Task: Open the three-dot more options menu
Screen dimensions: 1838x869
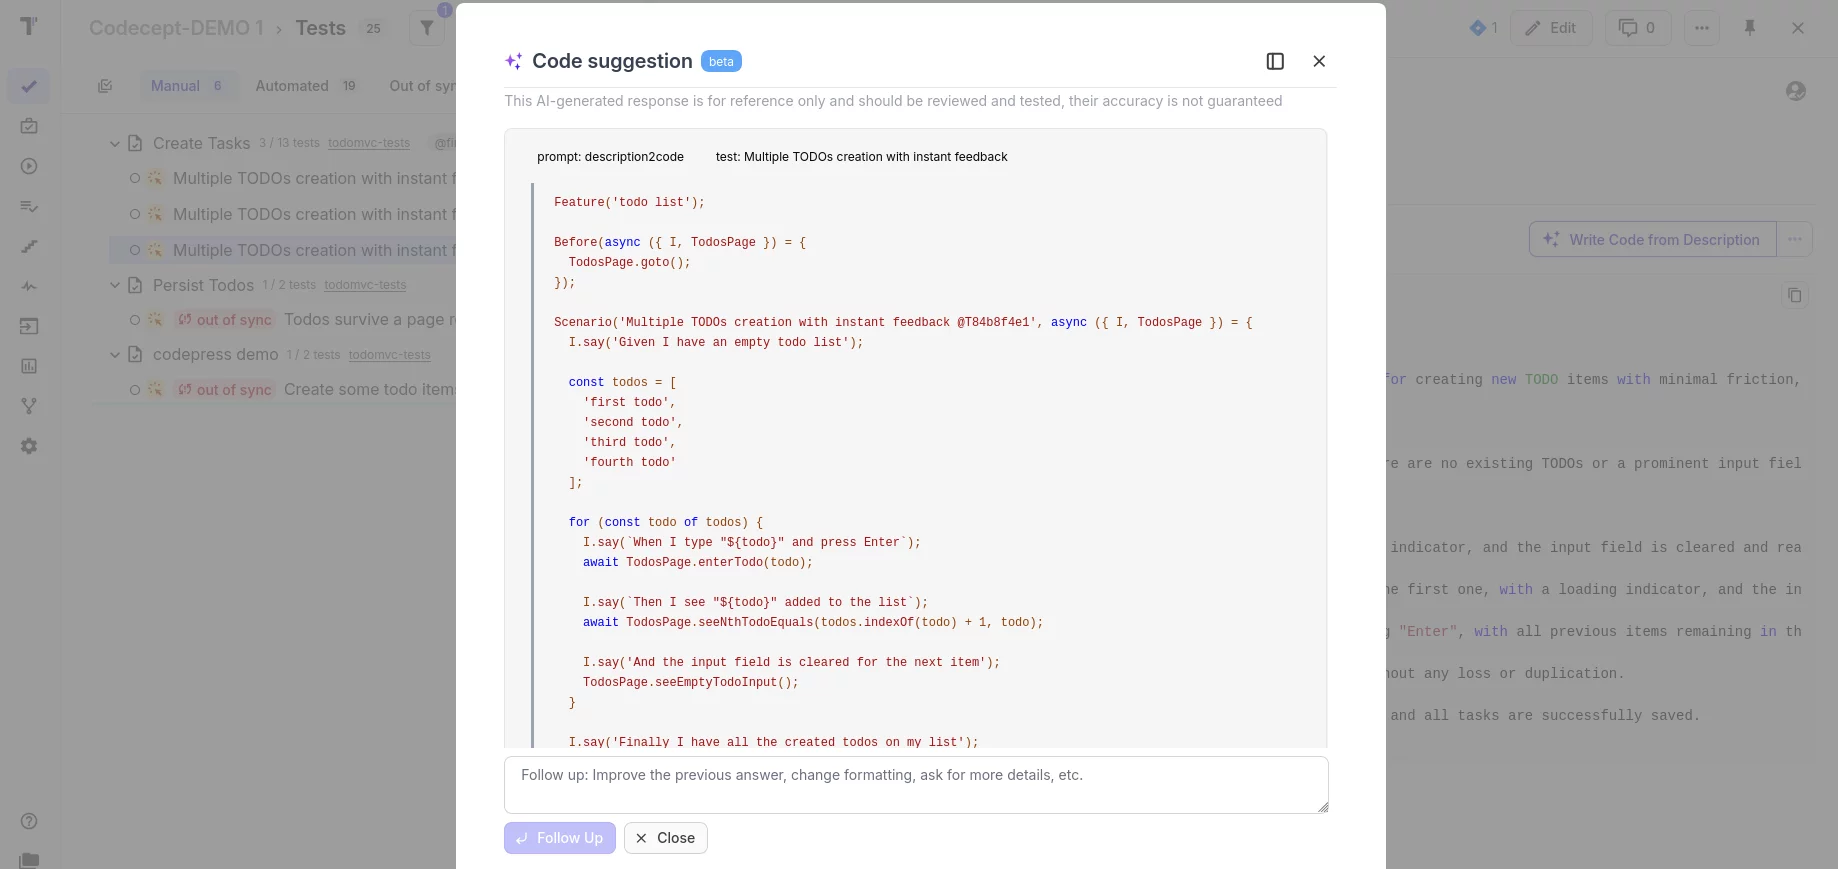Action: click(x=1702, y=28)
